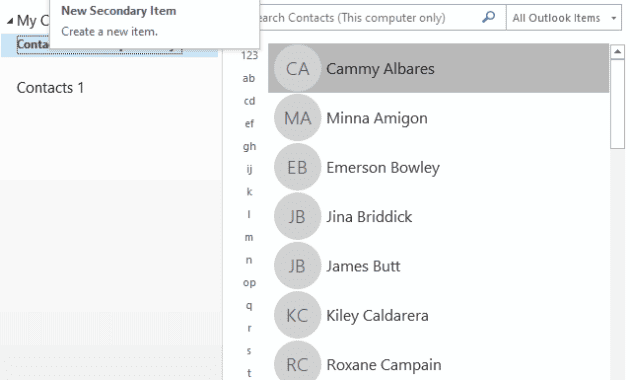Jump to s in the contact index

pos(249,351)
